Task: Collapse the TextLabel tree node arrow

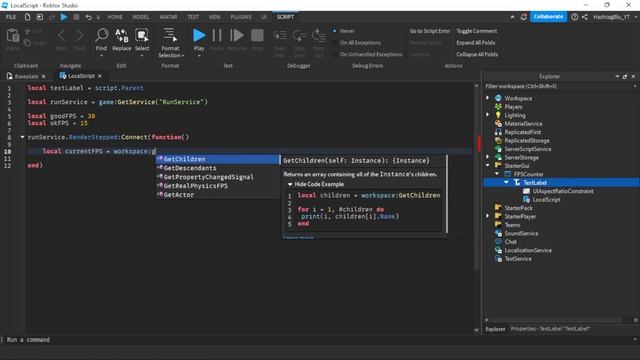Action: 507,182
